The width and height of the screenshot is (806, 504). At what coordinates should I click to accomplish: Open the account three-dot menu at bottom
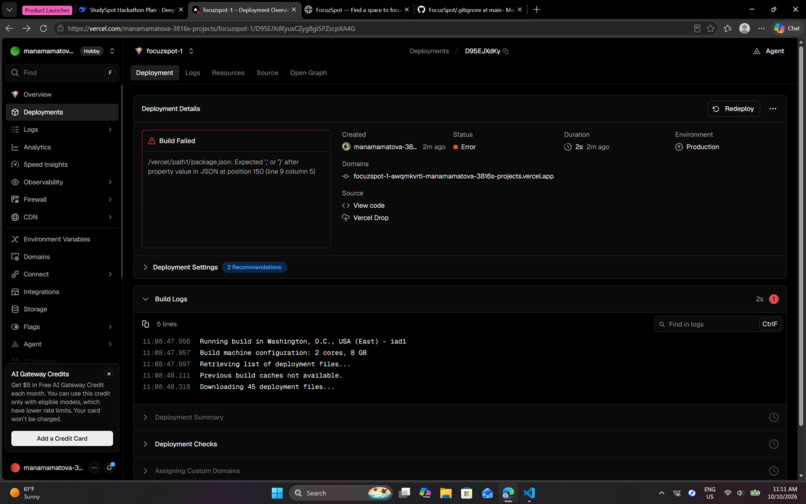click(94, 467)
